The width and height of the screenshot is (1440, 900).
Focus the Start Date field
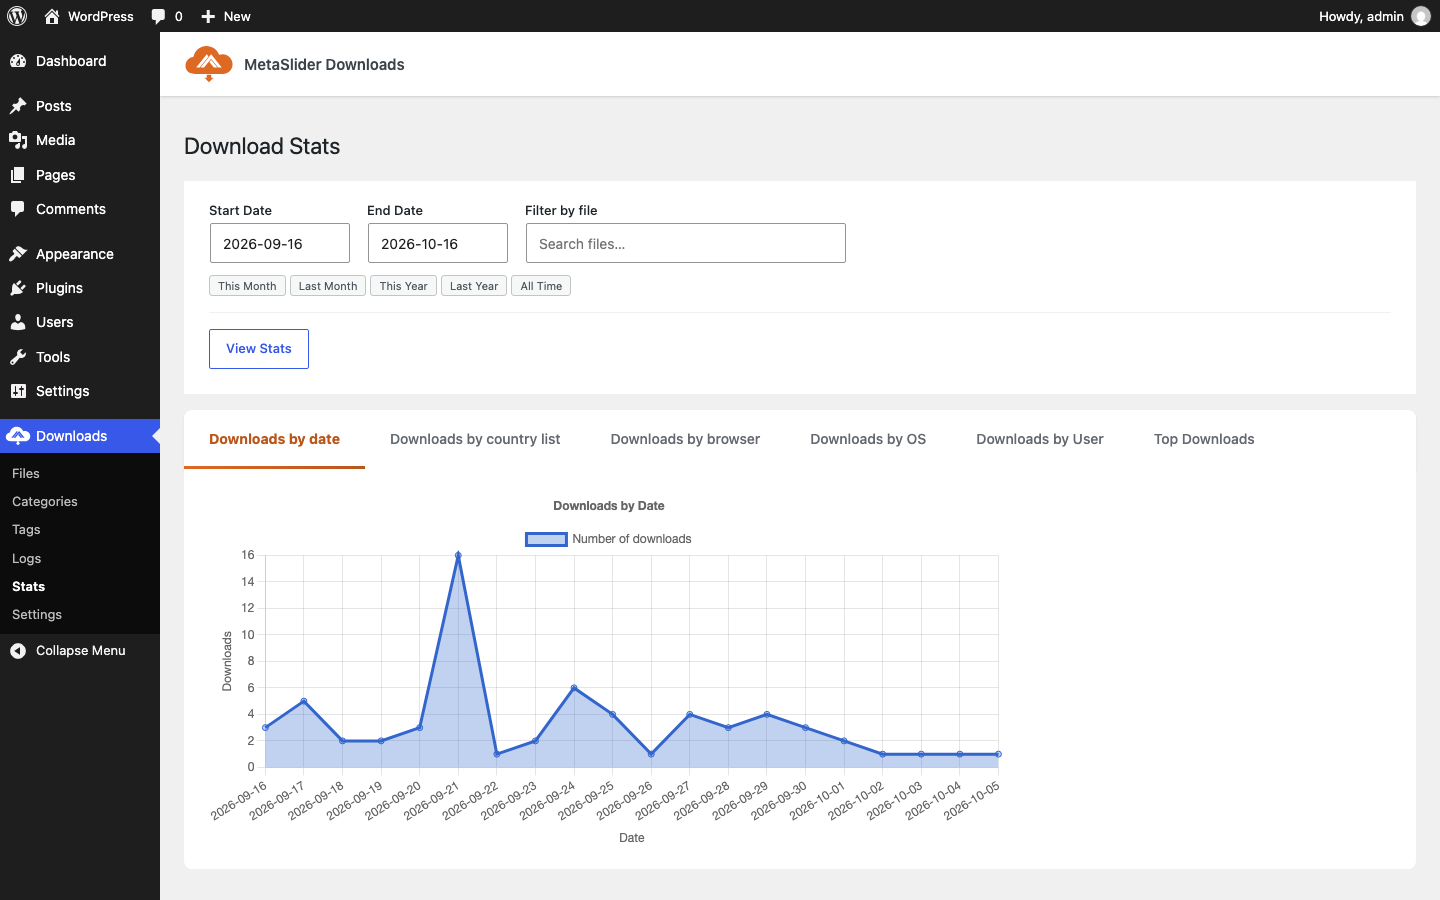tap(280, 243)
